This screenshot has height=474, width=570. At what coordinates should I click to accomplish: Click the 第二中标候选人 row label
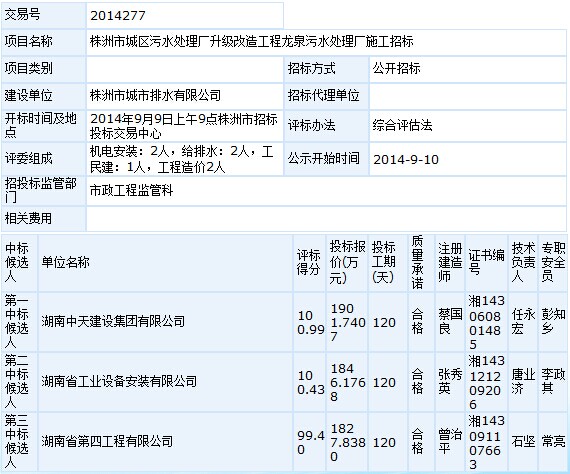17,382
